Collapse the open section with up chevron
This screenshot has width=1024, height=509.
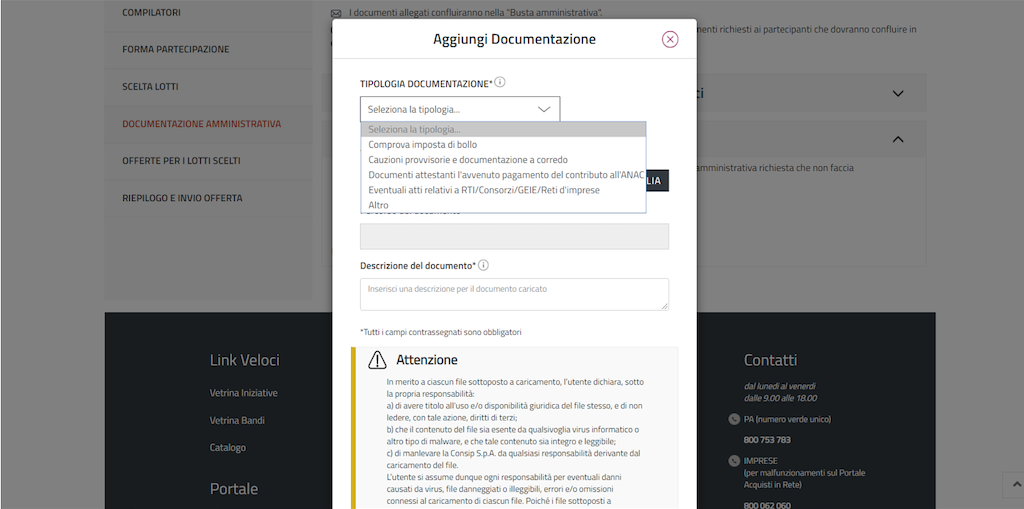pos(897,140)
